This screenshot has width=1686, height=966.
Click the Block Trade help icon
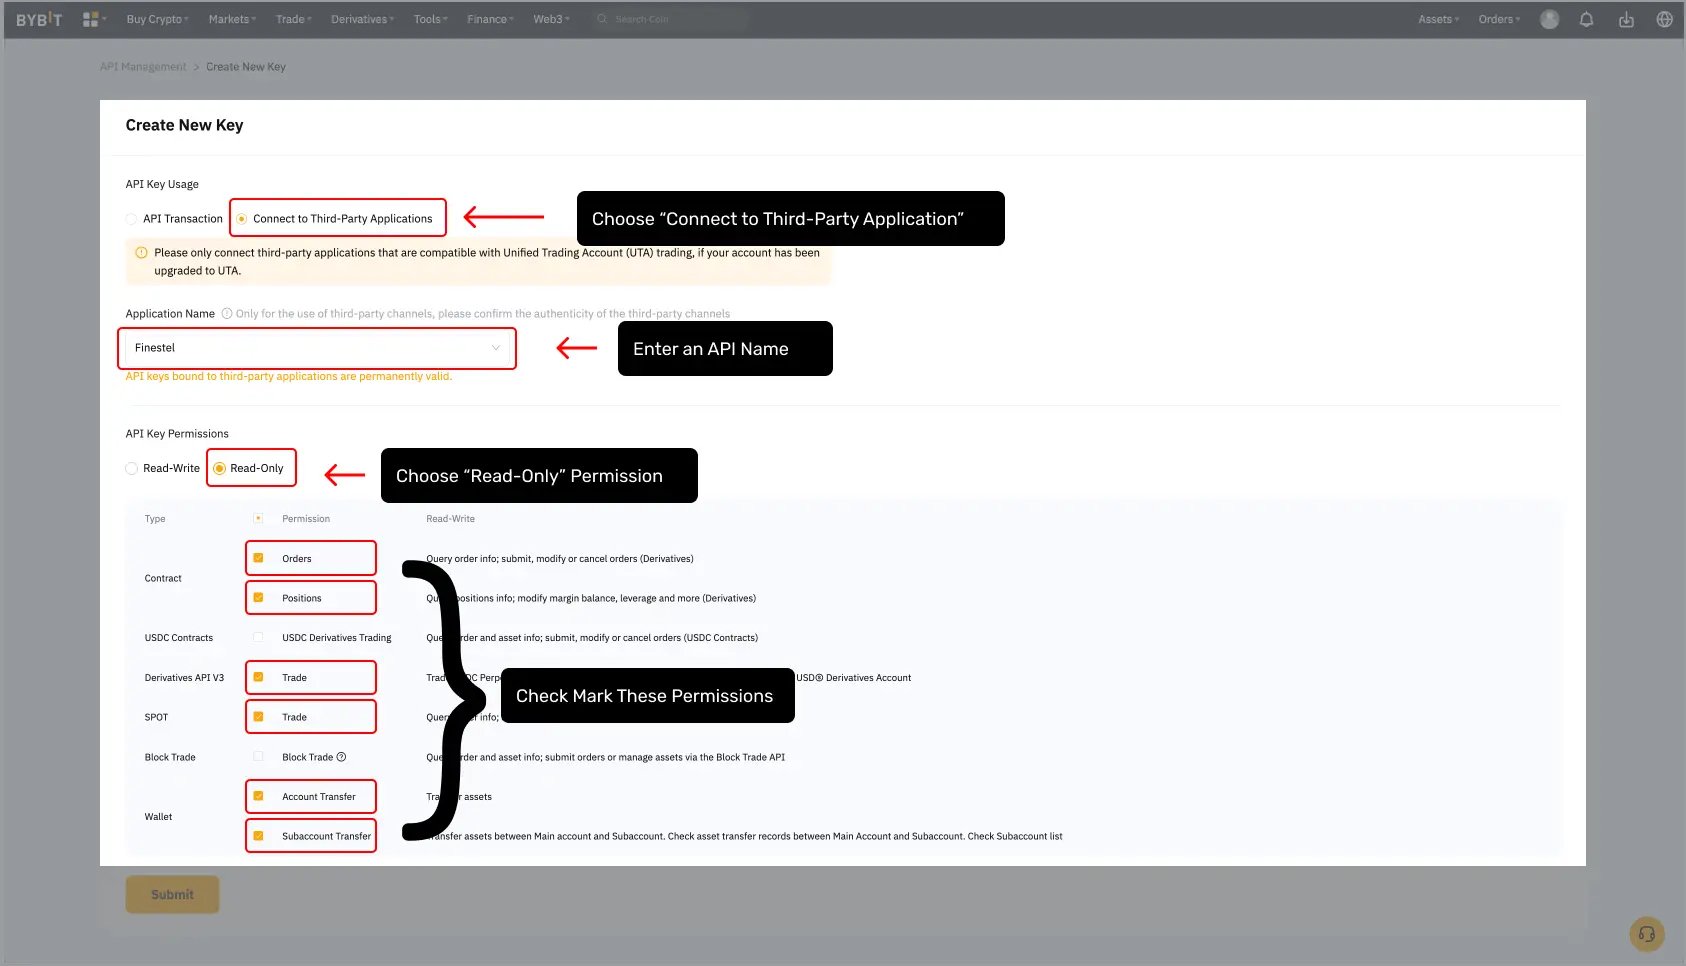pyautogui.click(x=341, y=757)
